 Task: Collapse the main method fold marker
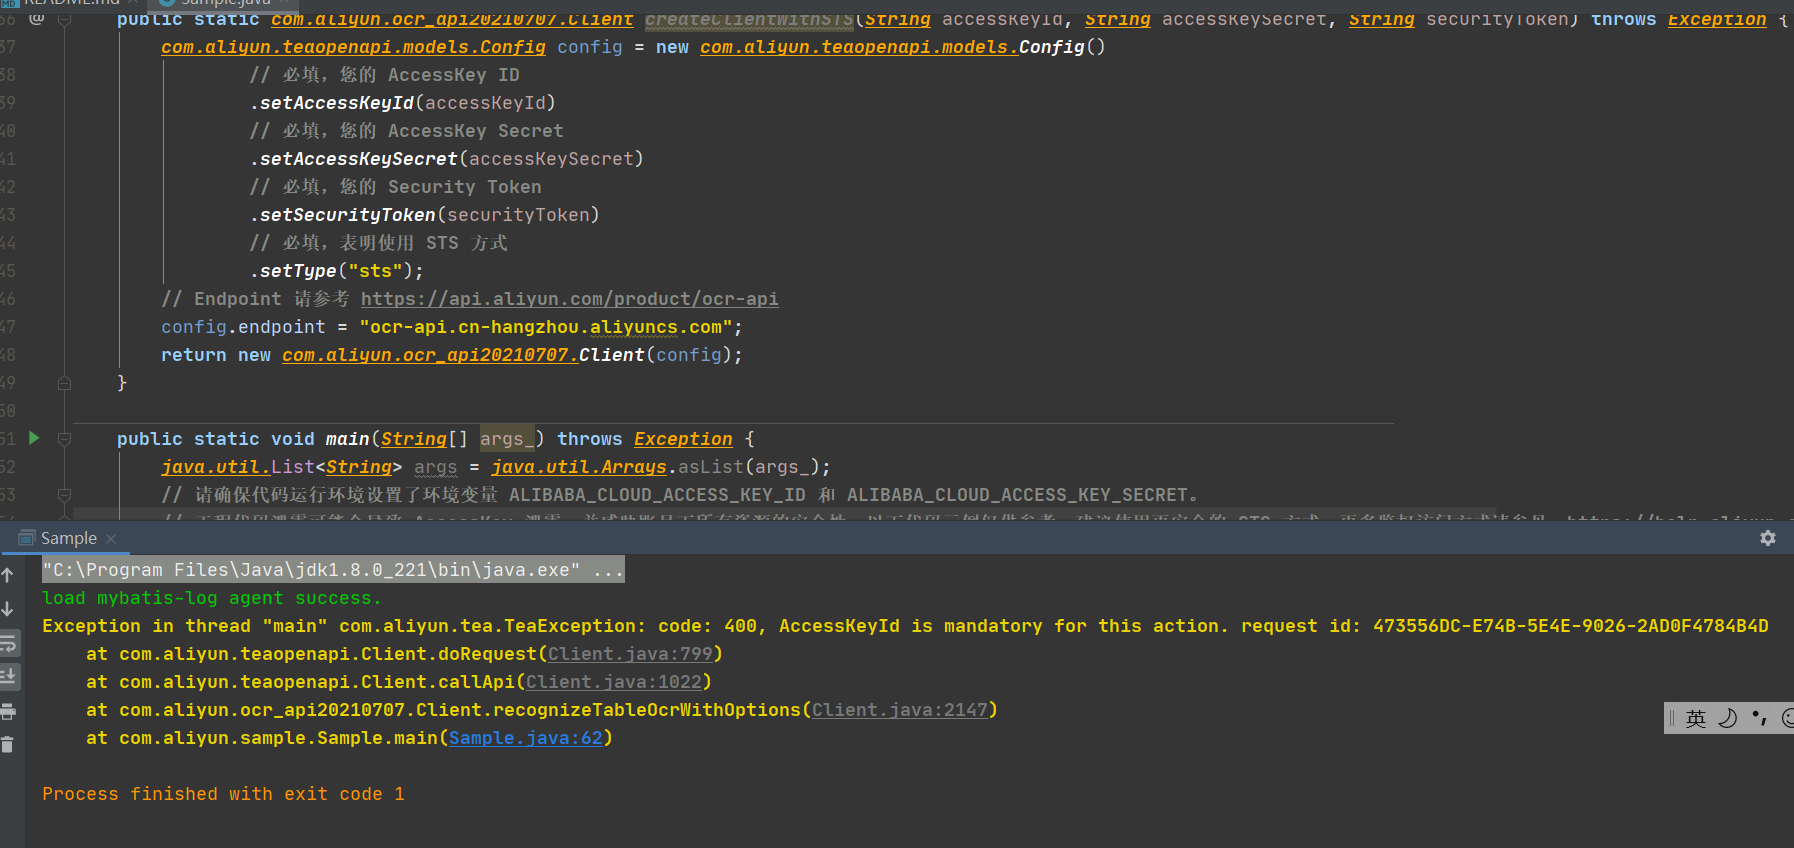[x=64, y=438]
